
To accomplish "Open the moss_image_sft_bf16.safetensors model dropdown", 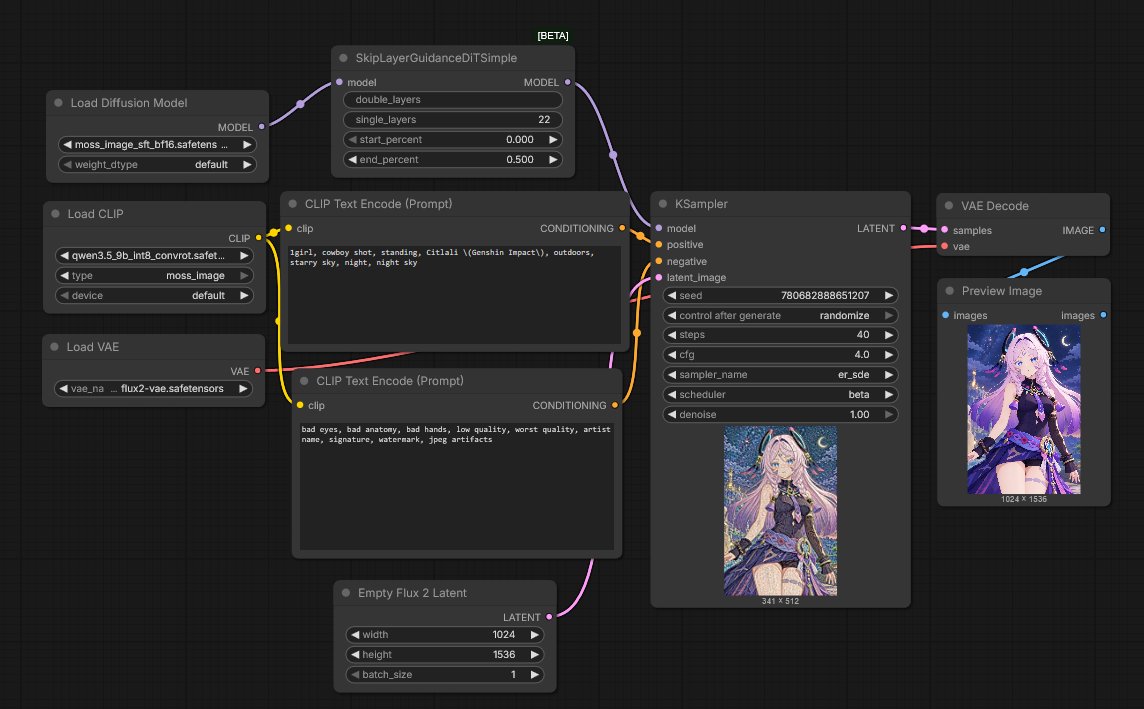I will coord(157,144).
